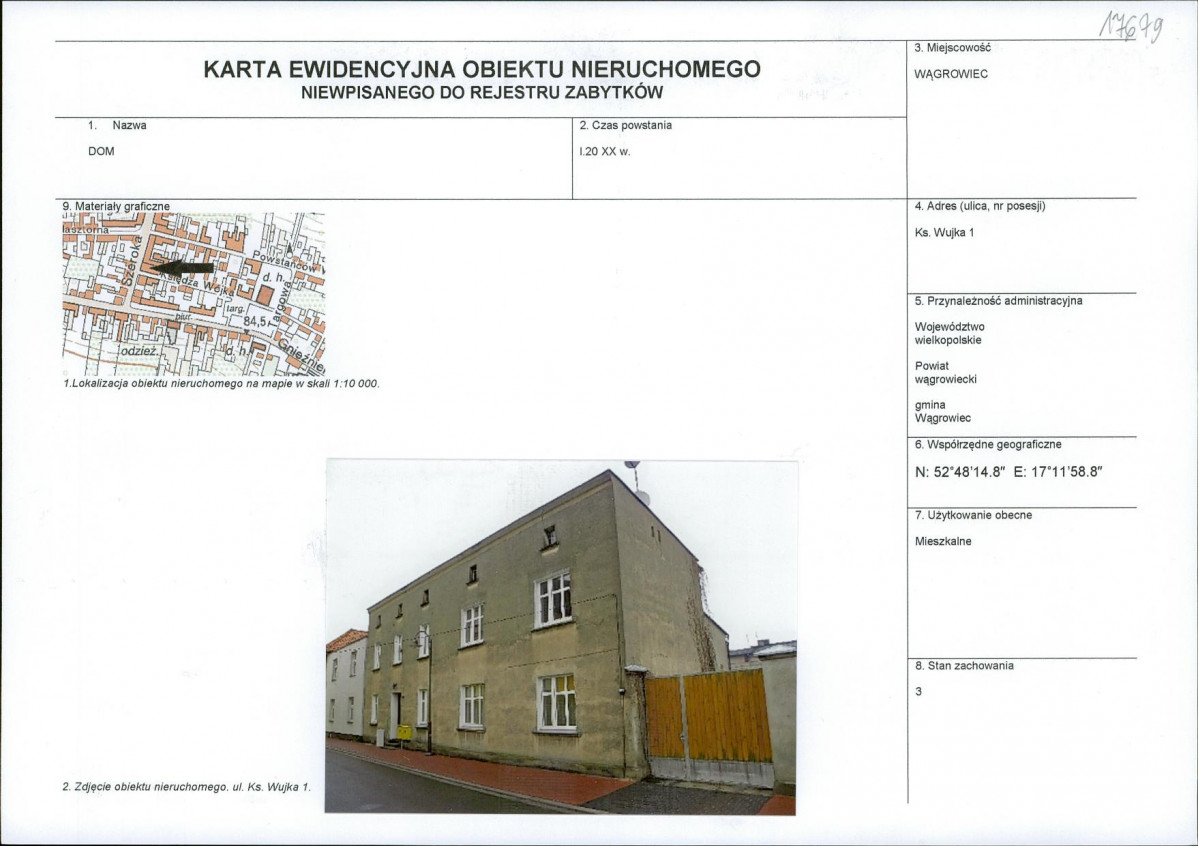The height and width of the screenshot is (846, 1198).
Task: Click the '9. Materiały graficzne' label
Action: pos(116,206)
